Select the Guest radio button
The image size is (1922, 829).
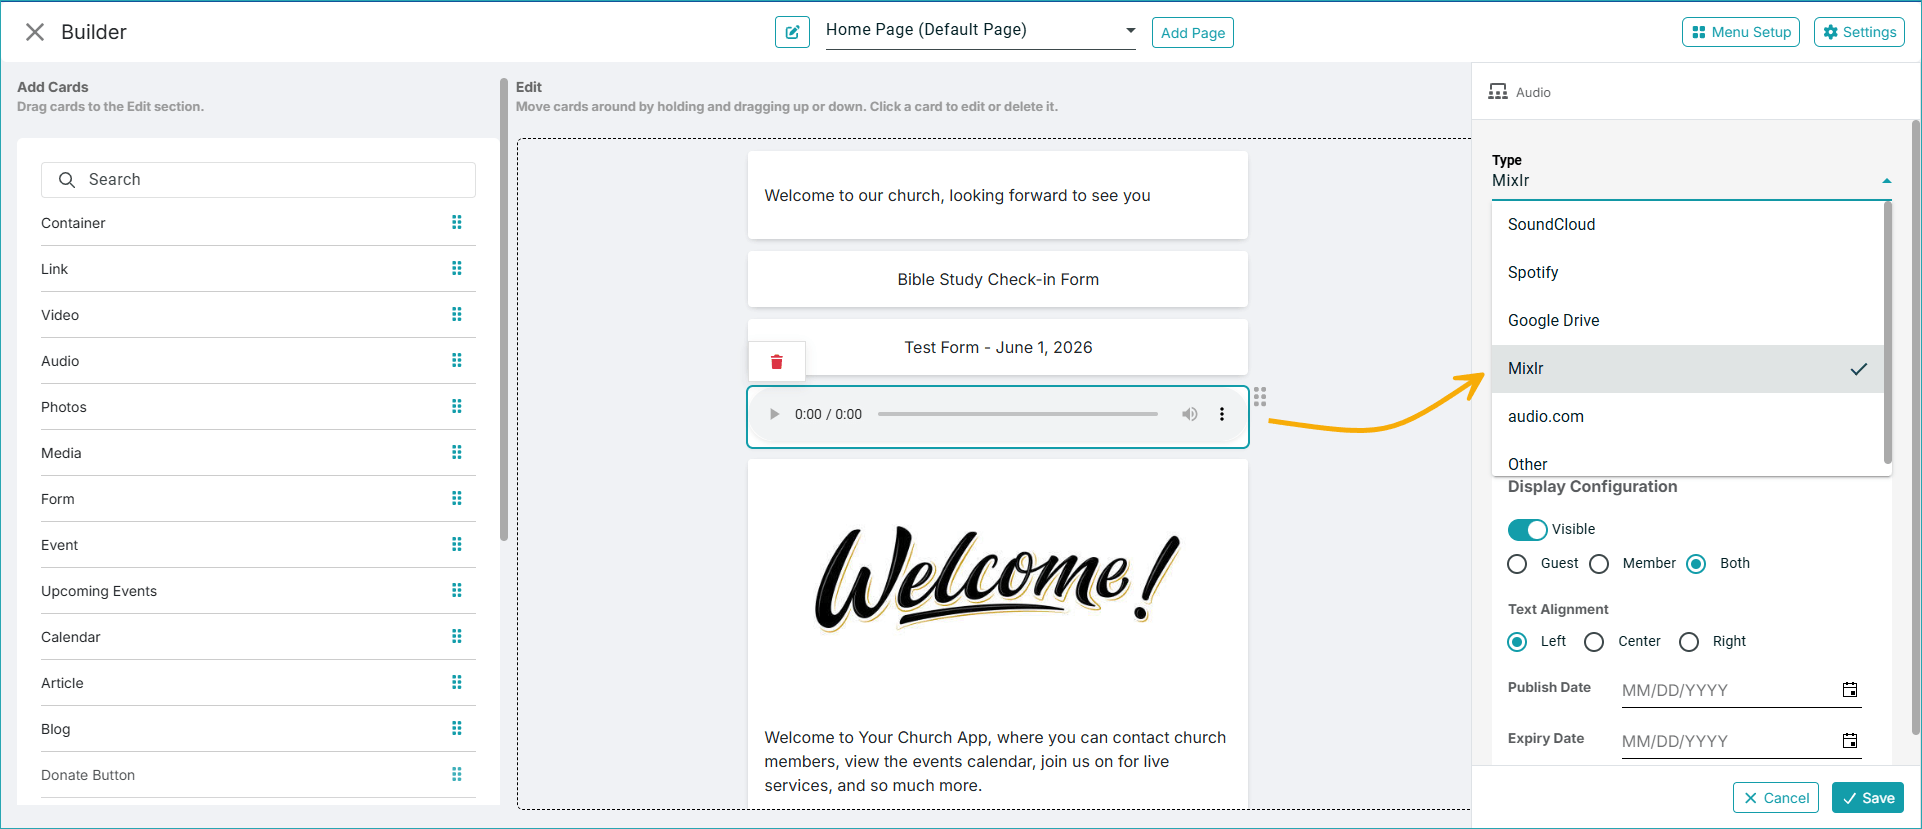pyautogui.click(x=1517, y=564)
